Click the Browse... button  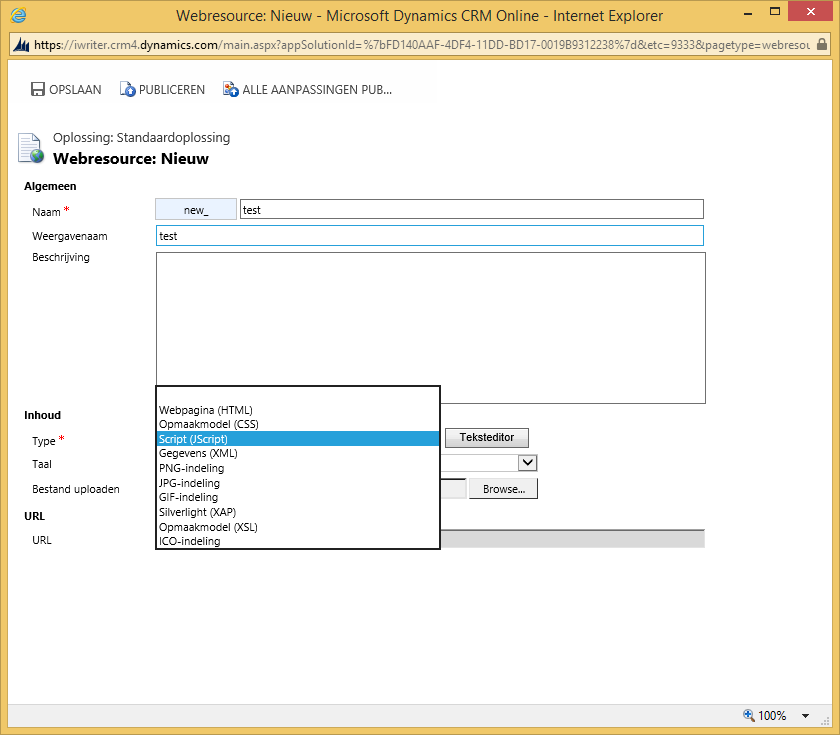click(x=503, y=489)
